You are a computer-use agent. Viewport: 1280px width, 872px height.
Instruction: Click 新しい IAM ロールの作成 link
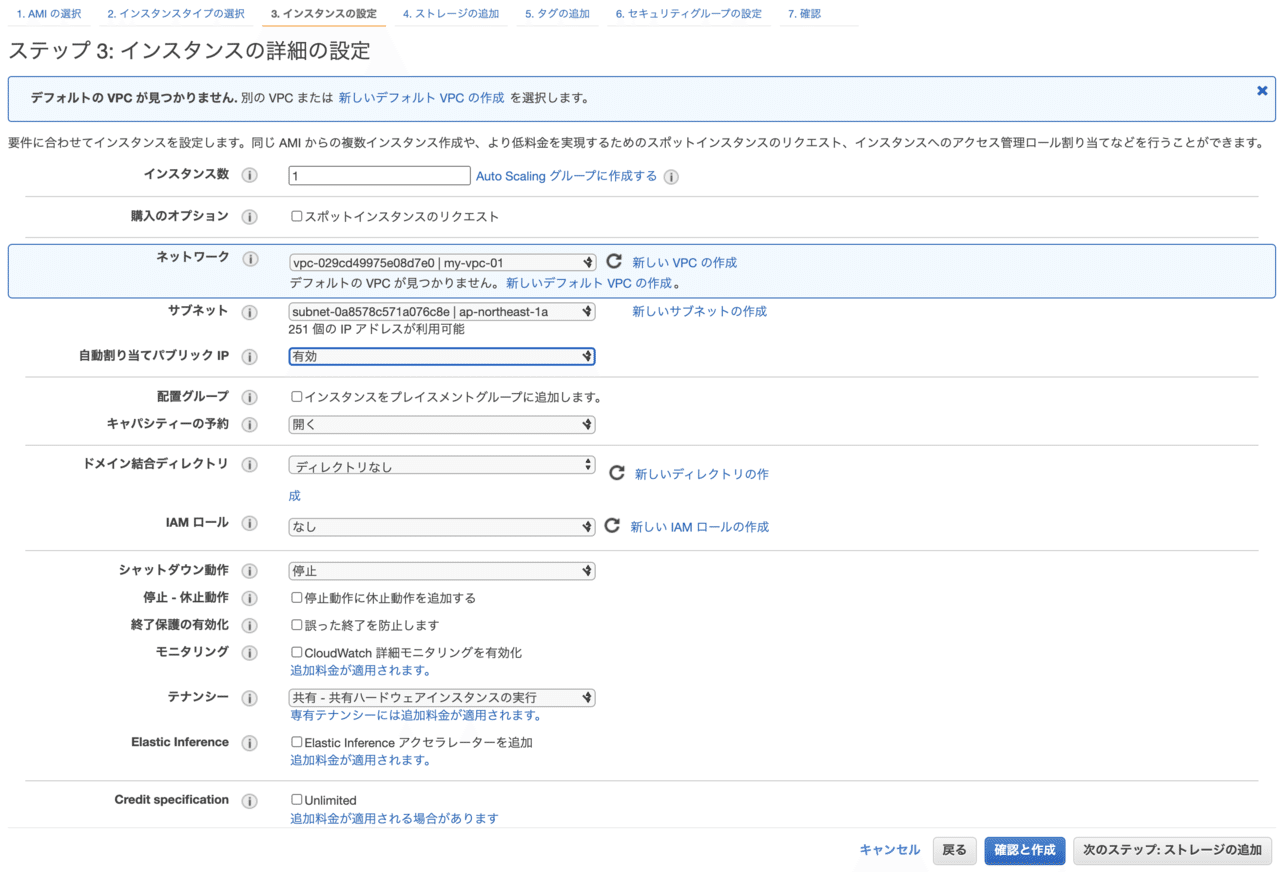point(700,527)
